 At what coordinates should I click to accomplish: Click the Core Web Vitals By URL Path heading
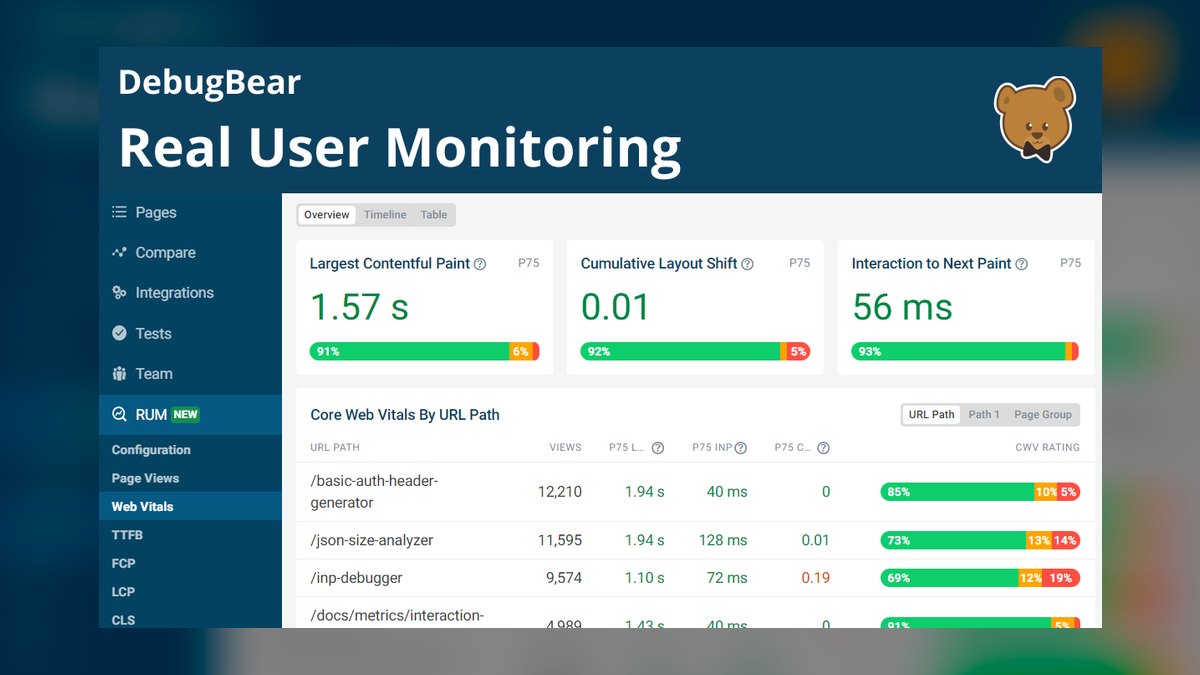click(405, 415)
